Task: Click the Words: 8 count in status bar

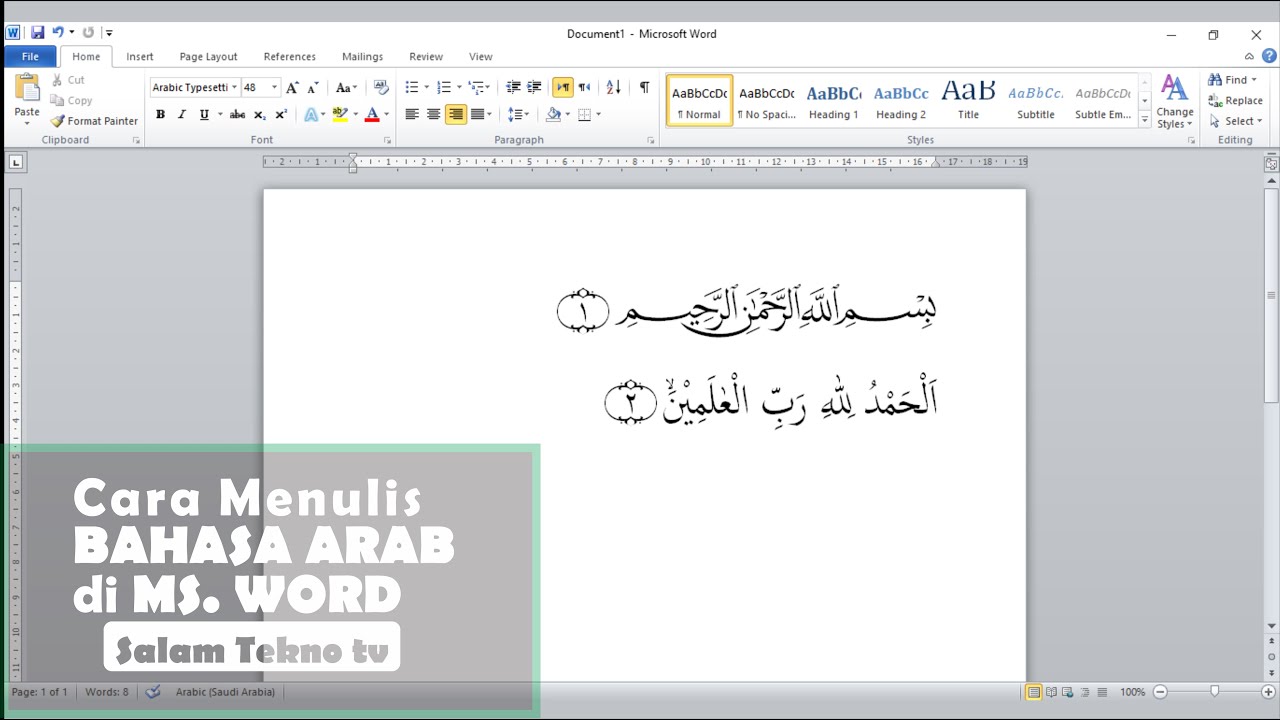Action: tap(107, 692)
